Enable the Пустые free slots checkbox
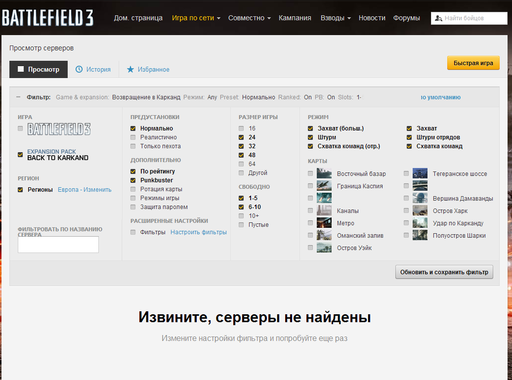 coord(241,225)
